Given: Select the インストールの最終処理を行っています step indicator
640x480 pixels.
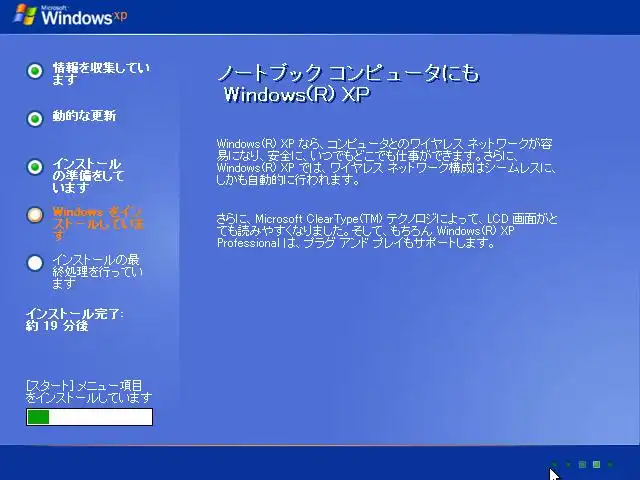Looking at the screenshot, I should pos(35,263).
